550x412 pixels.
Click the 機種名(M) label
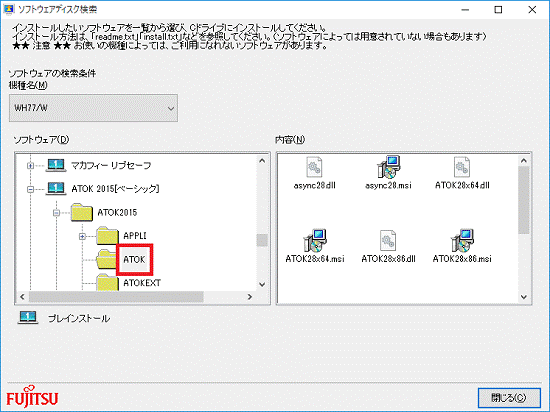coord(28,85)
